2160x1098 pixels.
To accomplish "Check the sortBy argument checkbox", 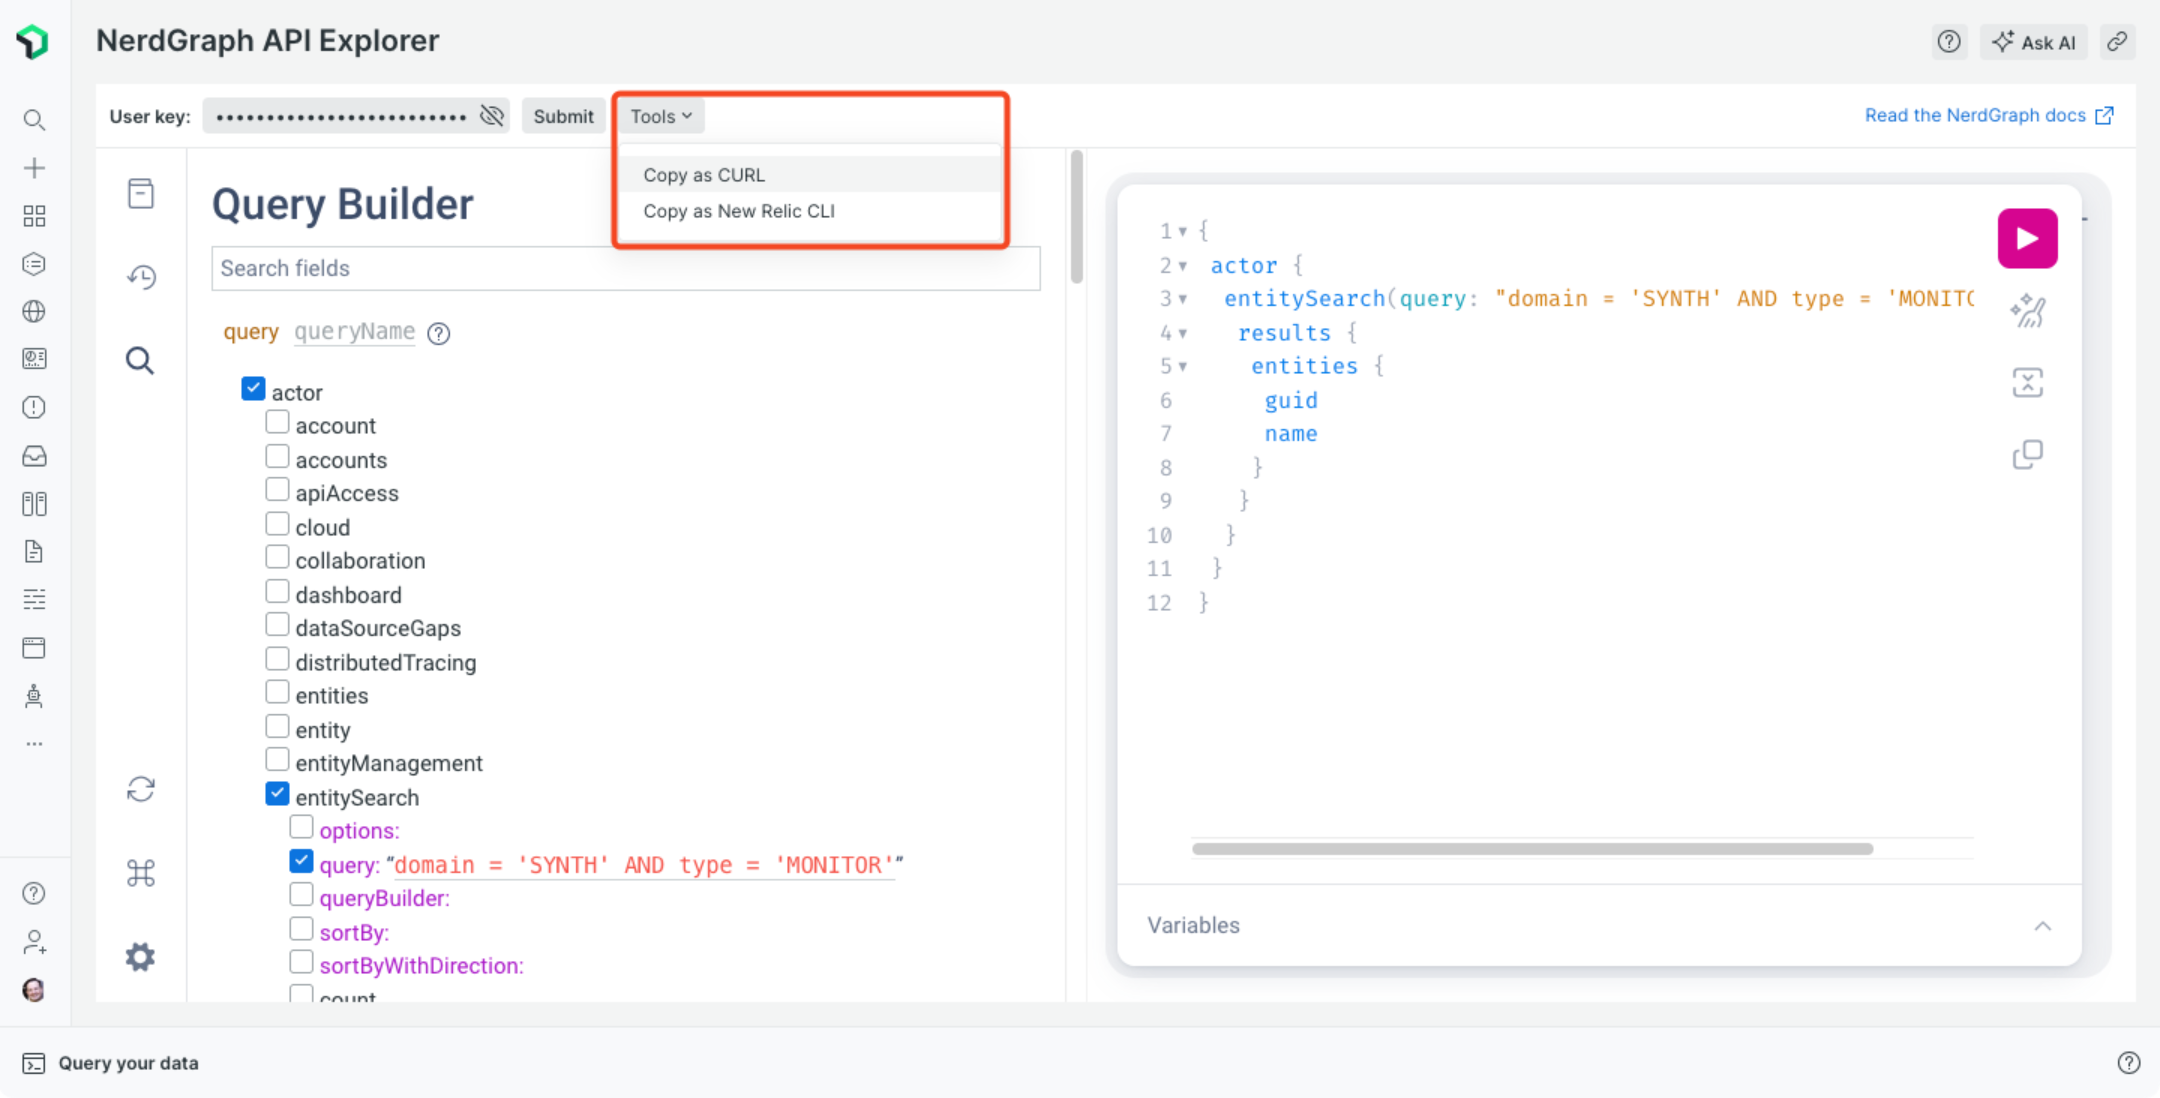I will coord(301,929).
